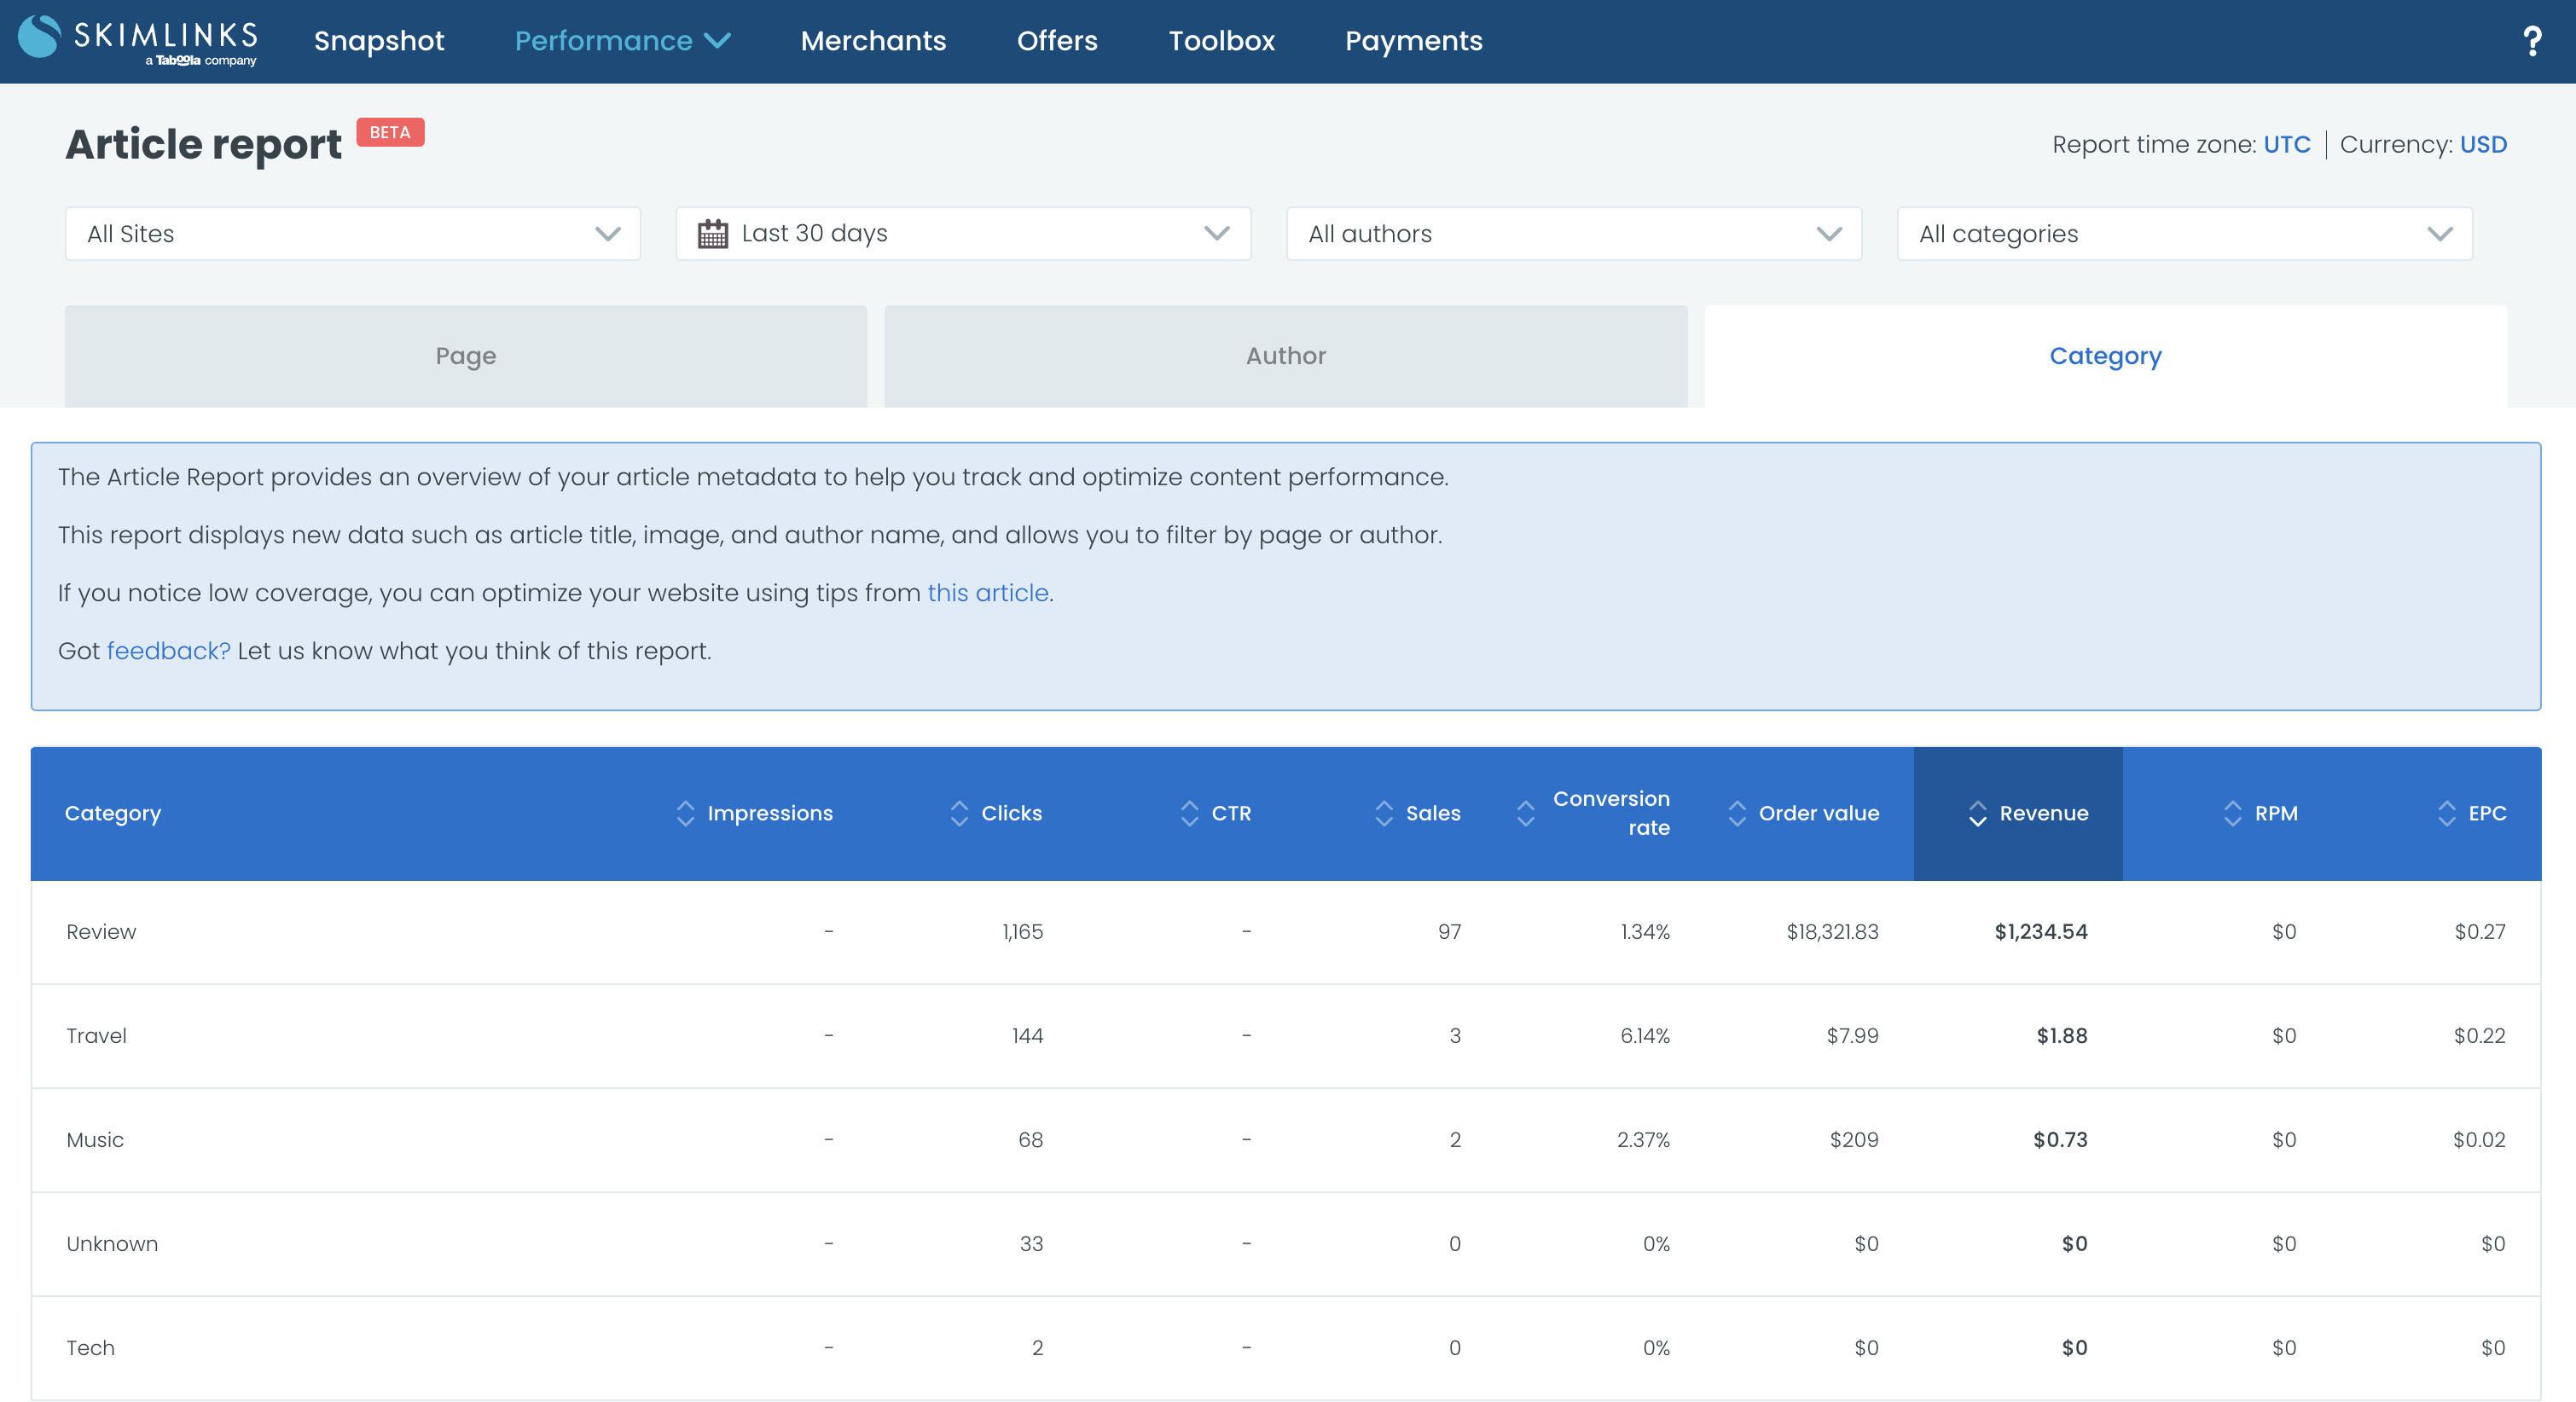Click the Skimlinks logo
Screen dimensions: 2576x1402
pyautogui.click(x=138, y=41)
